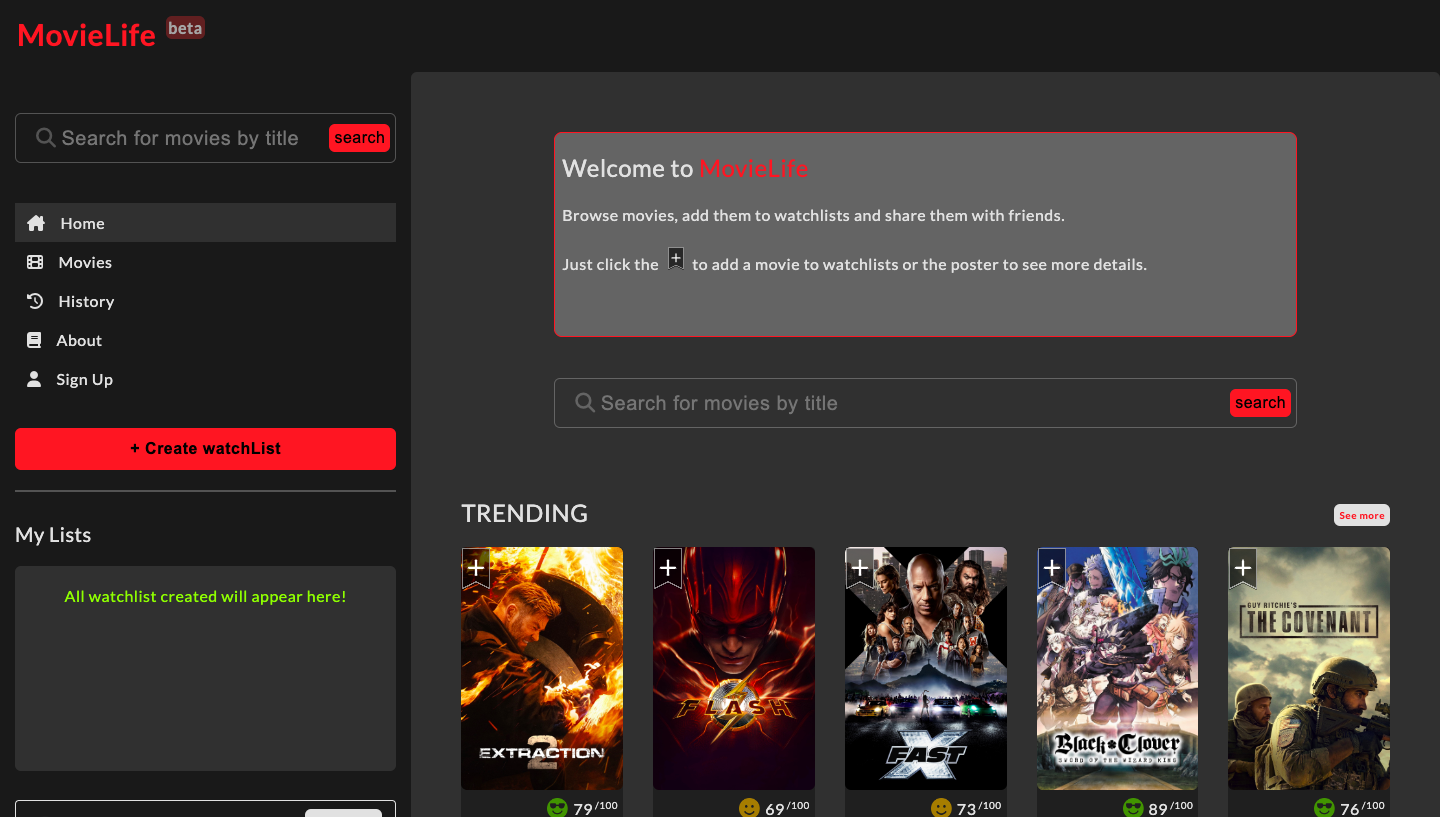Click the plus bookmark icon in welcome text
This screenshot has width=1440, height=817.
point(676,259)
